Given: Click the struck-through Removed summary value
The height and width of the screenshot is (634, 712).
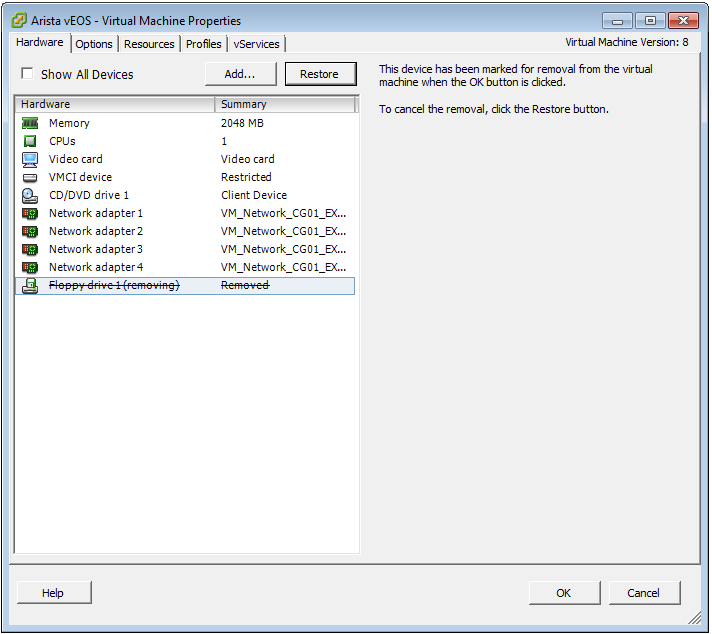Looking at the screenshot, I should tap(245, 285).
